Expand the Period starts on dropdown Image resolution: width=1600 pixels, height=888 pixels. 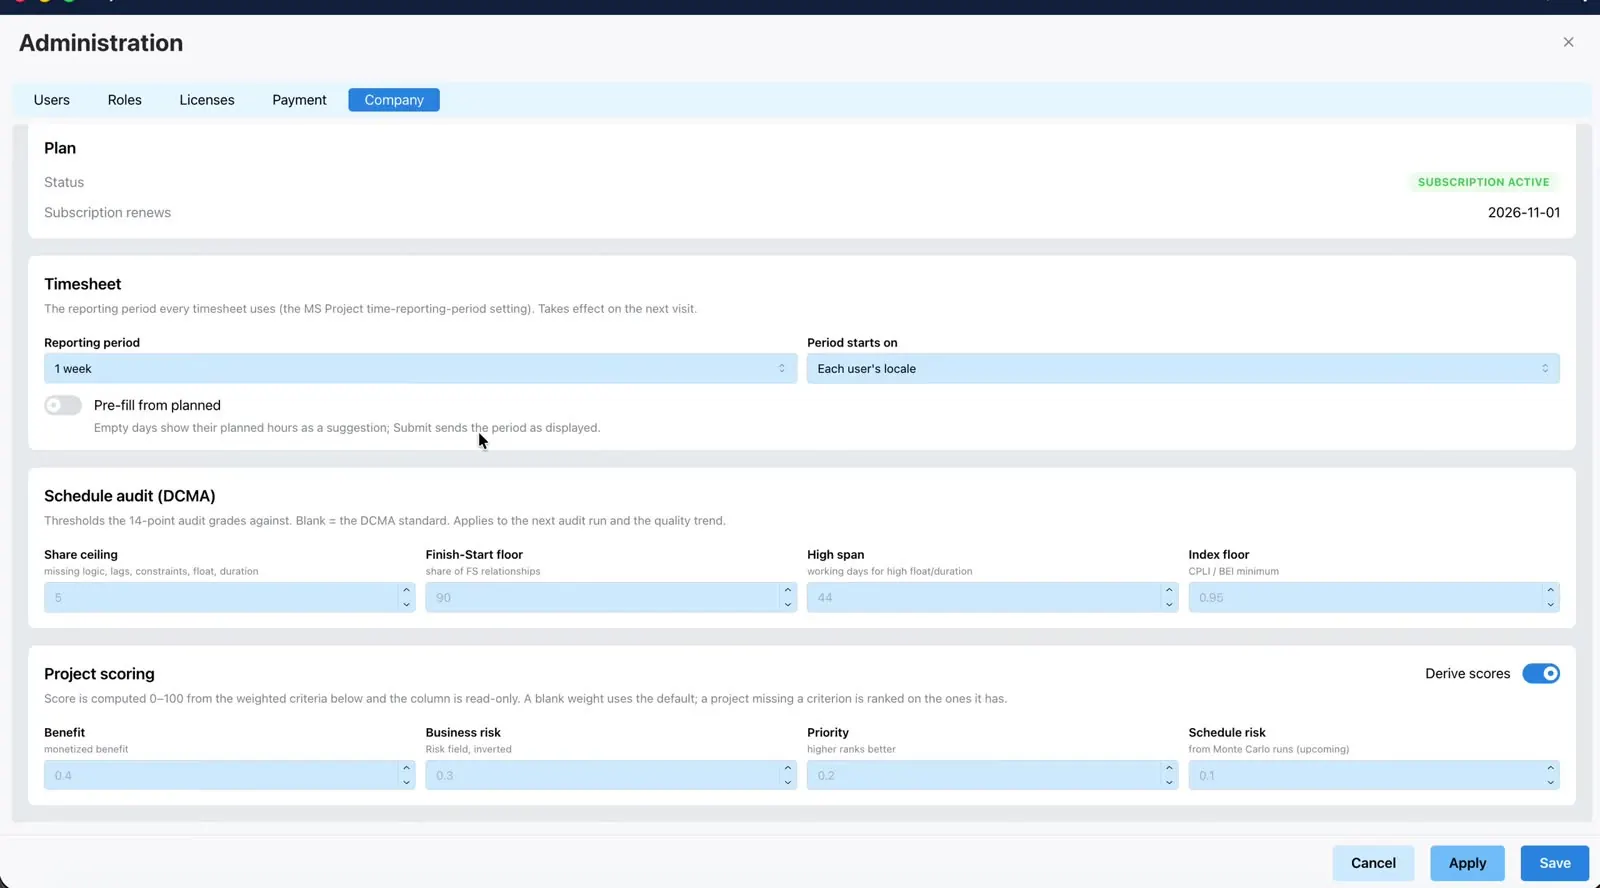tap(1183, 368)
